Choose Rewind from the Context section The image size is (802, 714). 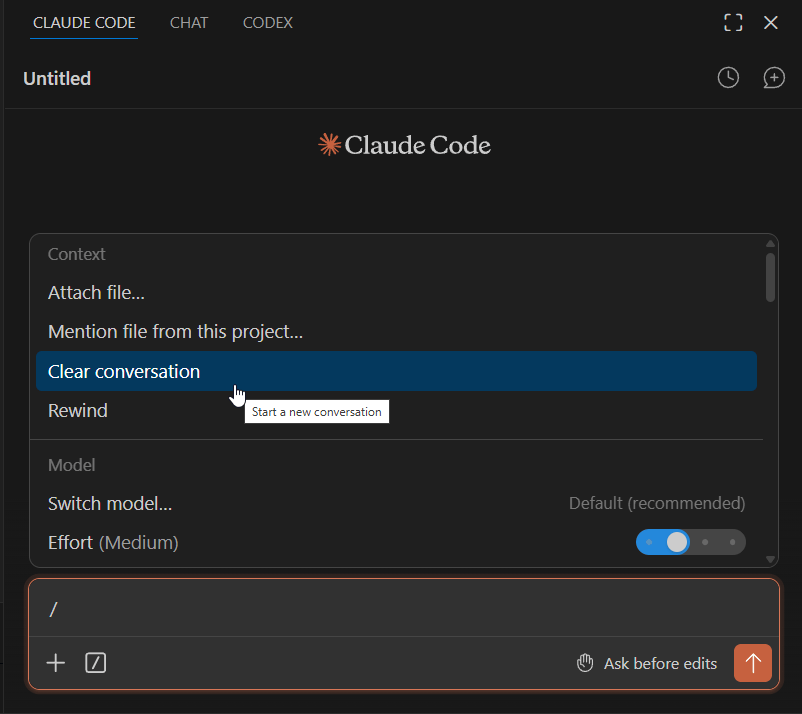pos(78,411)
